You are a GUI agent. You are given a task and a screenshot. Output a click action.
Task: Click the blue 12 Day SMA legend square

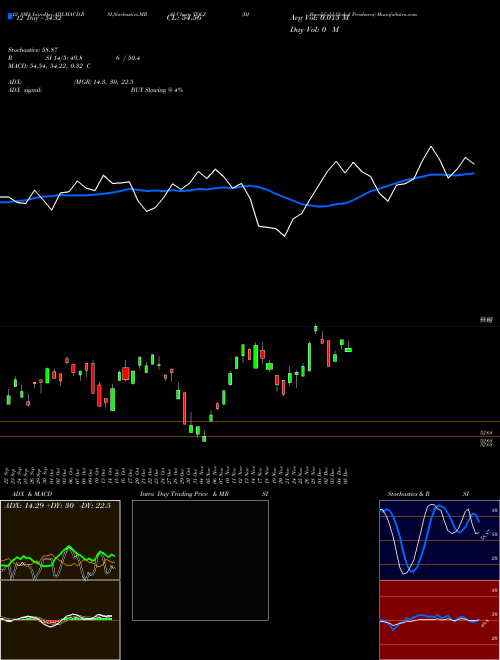[x=10, y=16]
